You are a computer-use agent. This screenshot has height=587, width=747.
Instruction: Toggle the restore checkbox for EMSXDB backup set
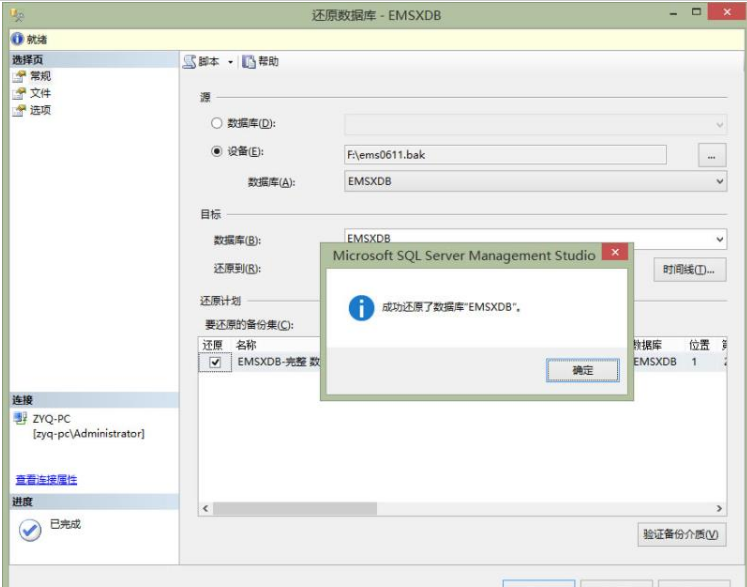point(215,362)
